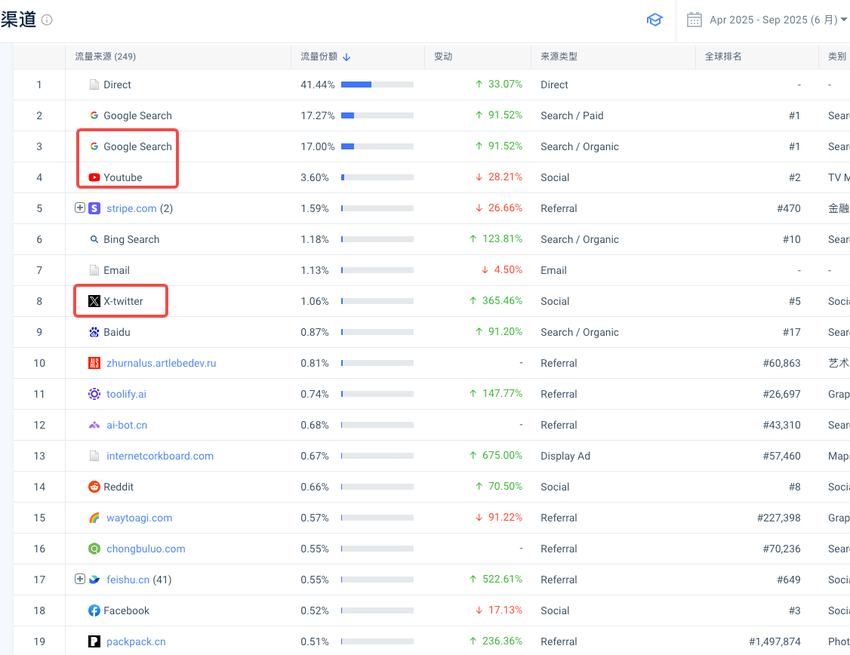Click the Google icon in the Search / Paid row

click(94, 115)
